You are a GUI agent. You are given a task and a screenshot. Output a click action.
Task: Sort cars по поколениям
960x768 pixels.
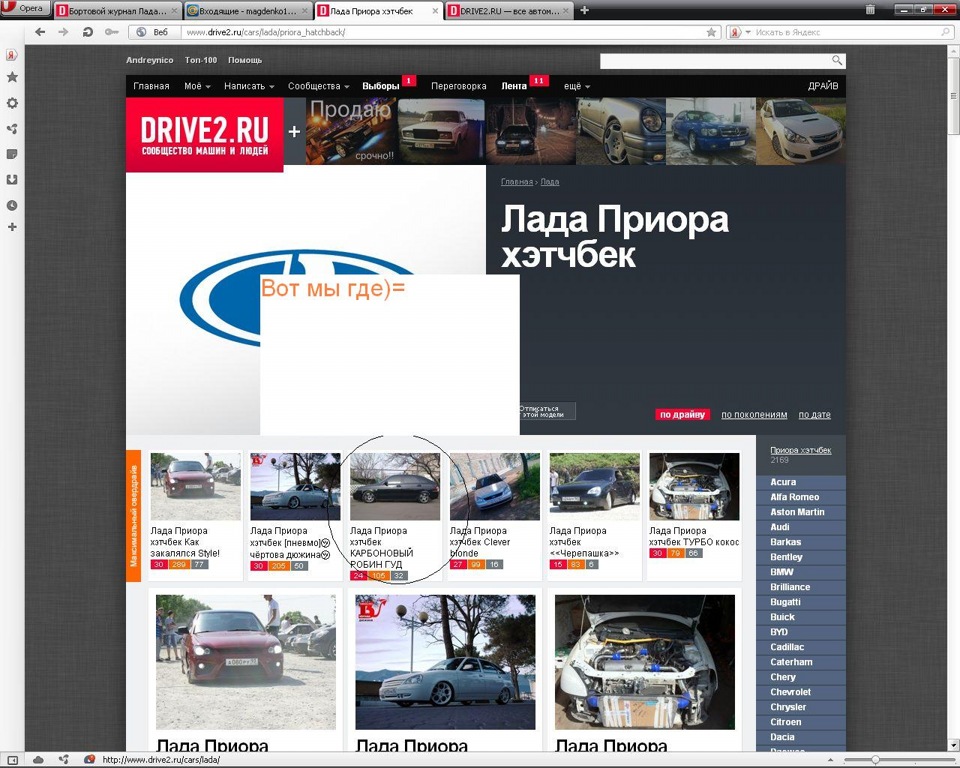point(754,415)
